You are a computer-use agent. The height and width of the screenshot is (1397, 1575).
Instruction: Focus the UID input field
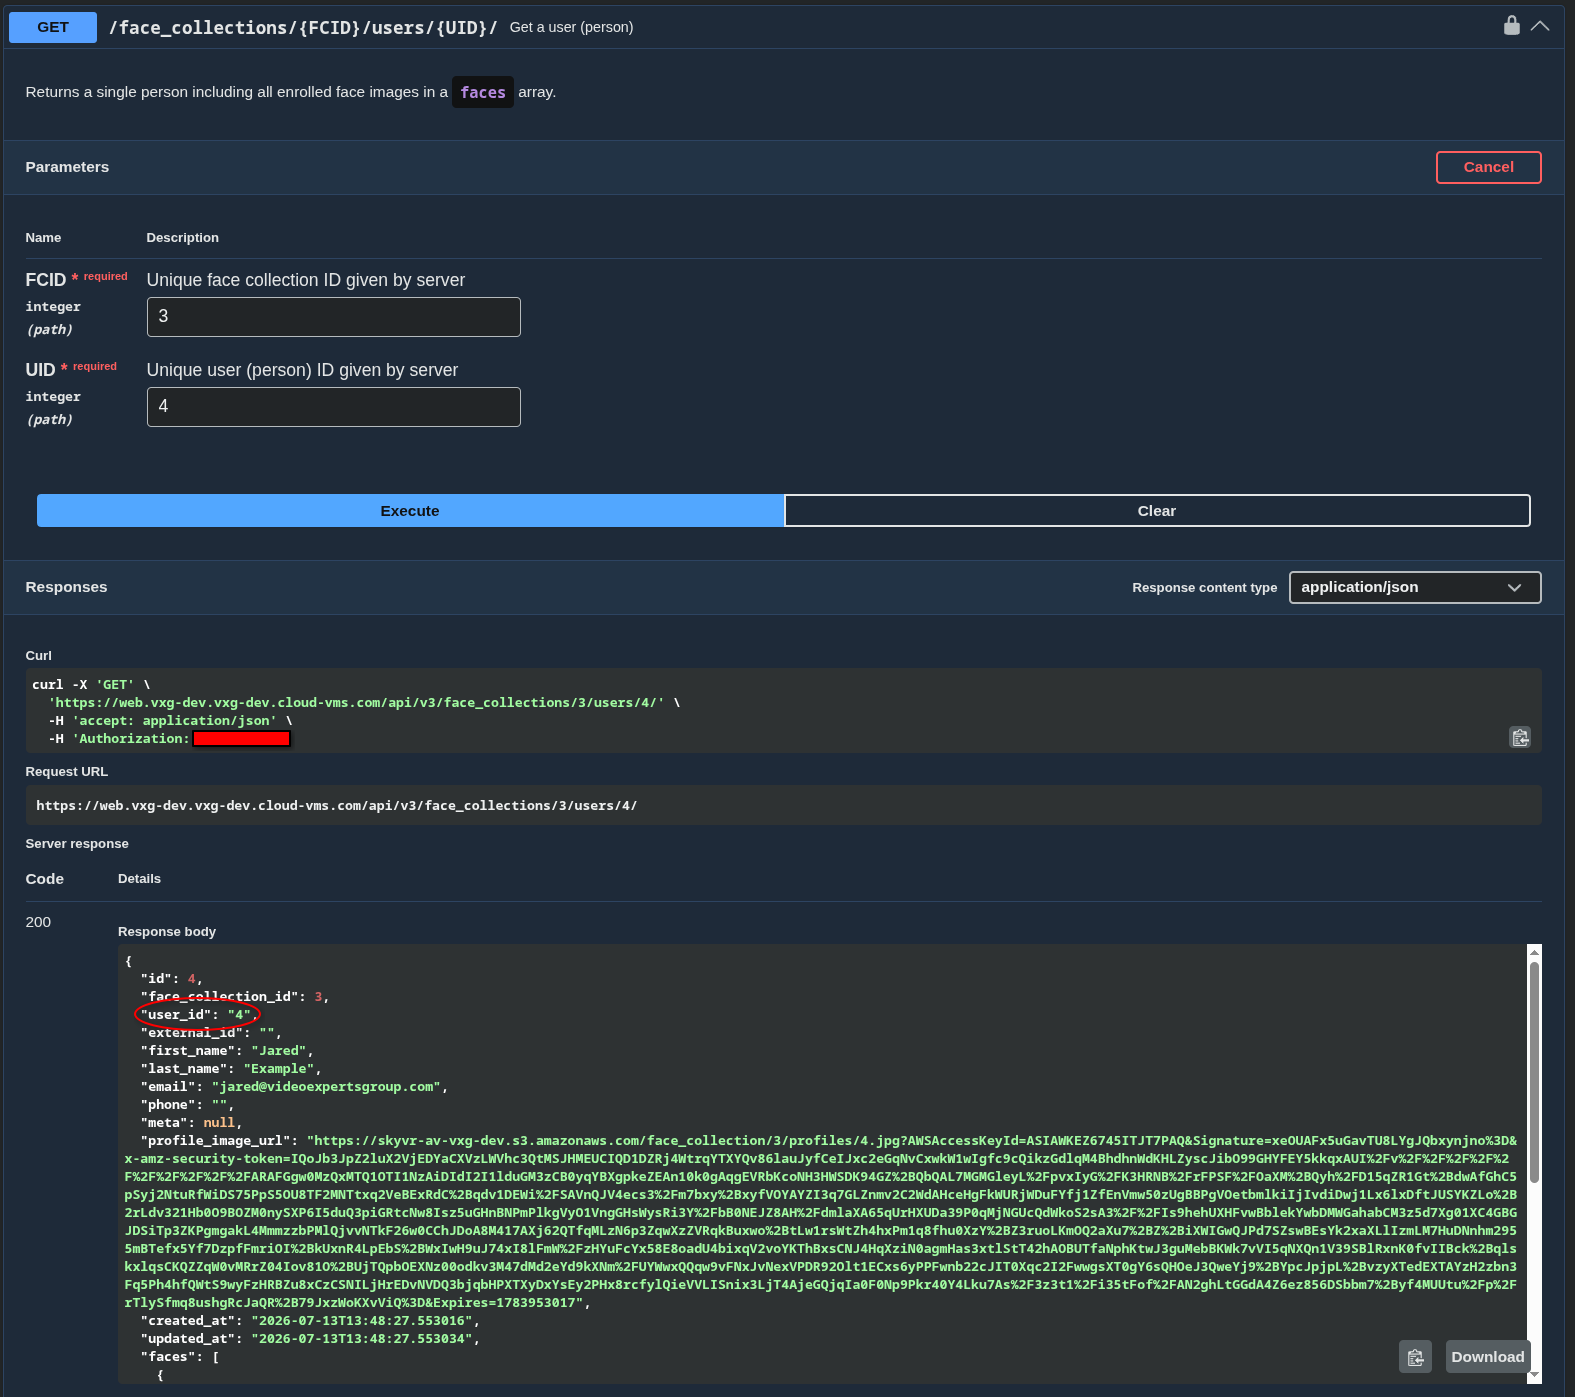point(334,407)
